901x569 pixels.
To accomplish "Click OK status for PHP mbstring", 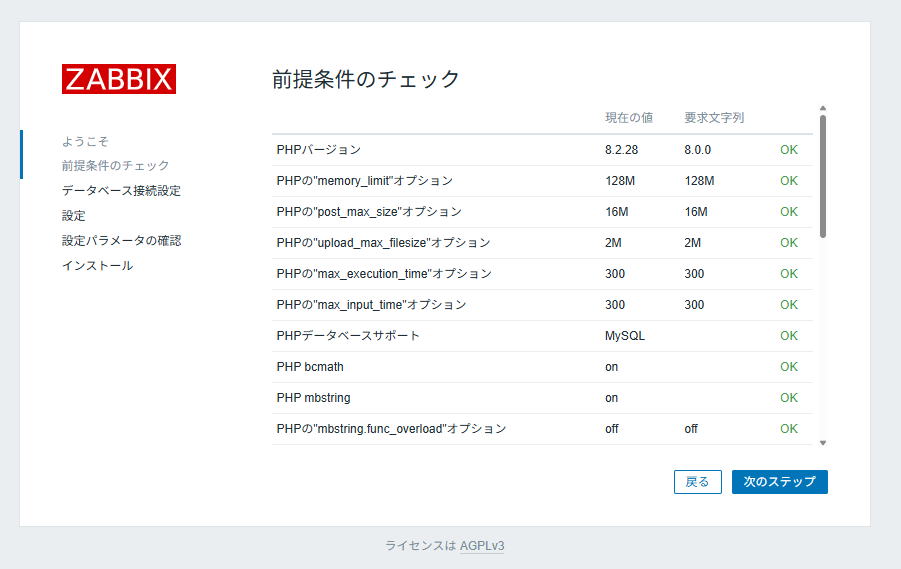I will point(789,398).
